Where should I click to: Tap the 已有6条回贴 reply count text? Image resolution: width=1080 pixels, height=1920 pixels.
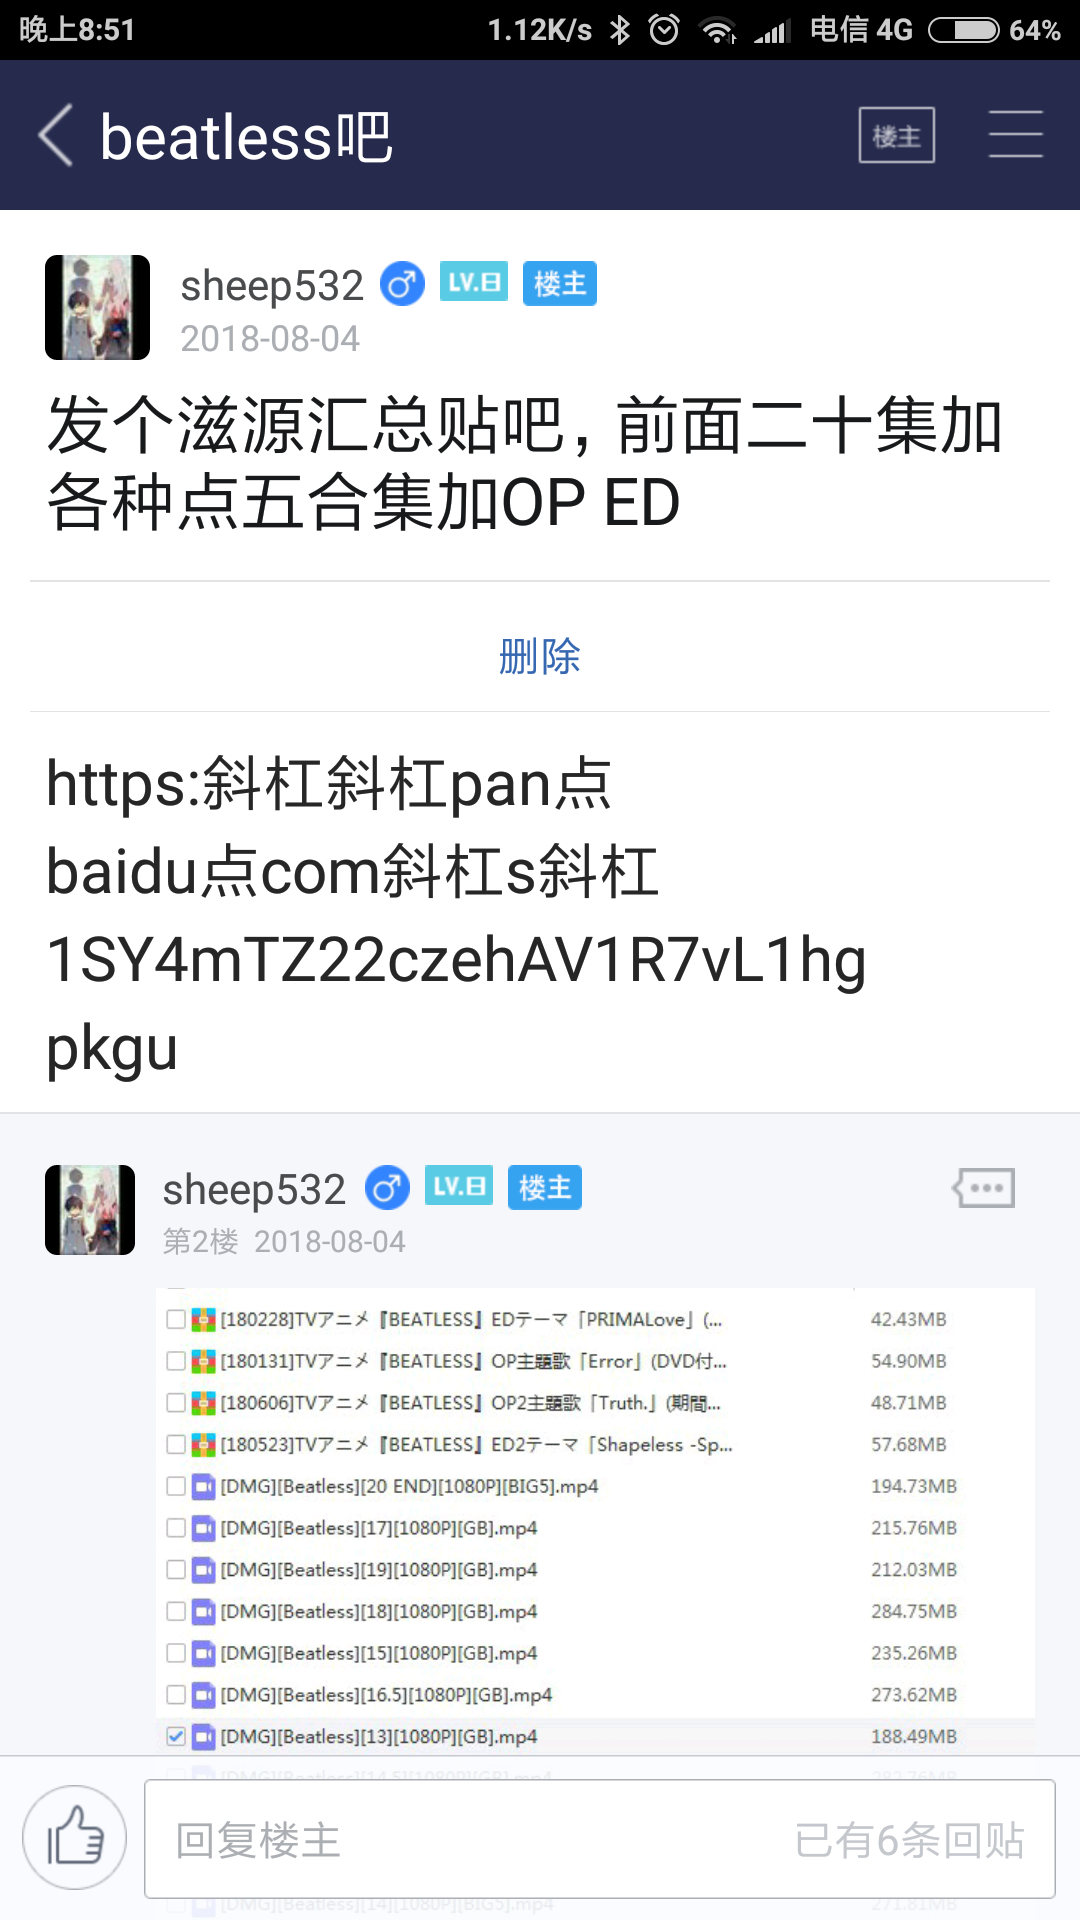pos(910,1840)
